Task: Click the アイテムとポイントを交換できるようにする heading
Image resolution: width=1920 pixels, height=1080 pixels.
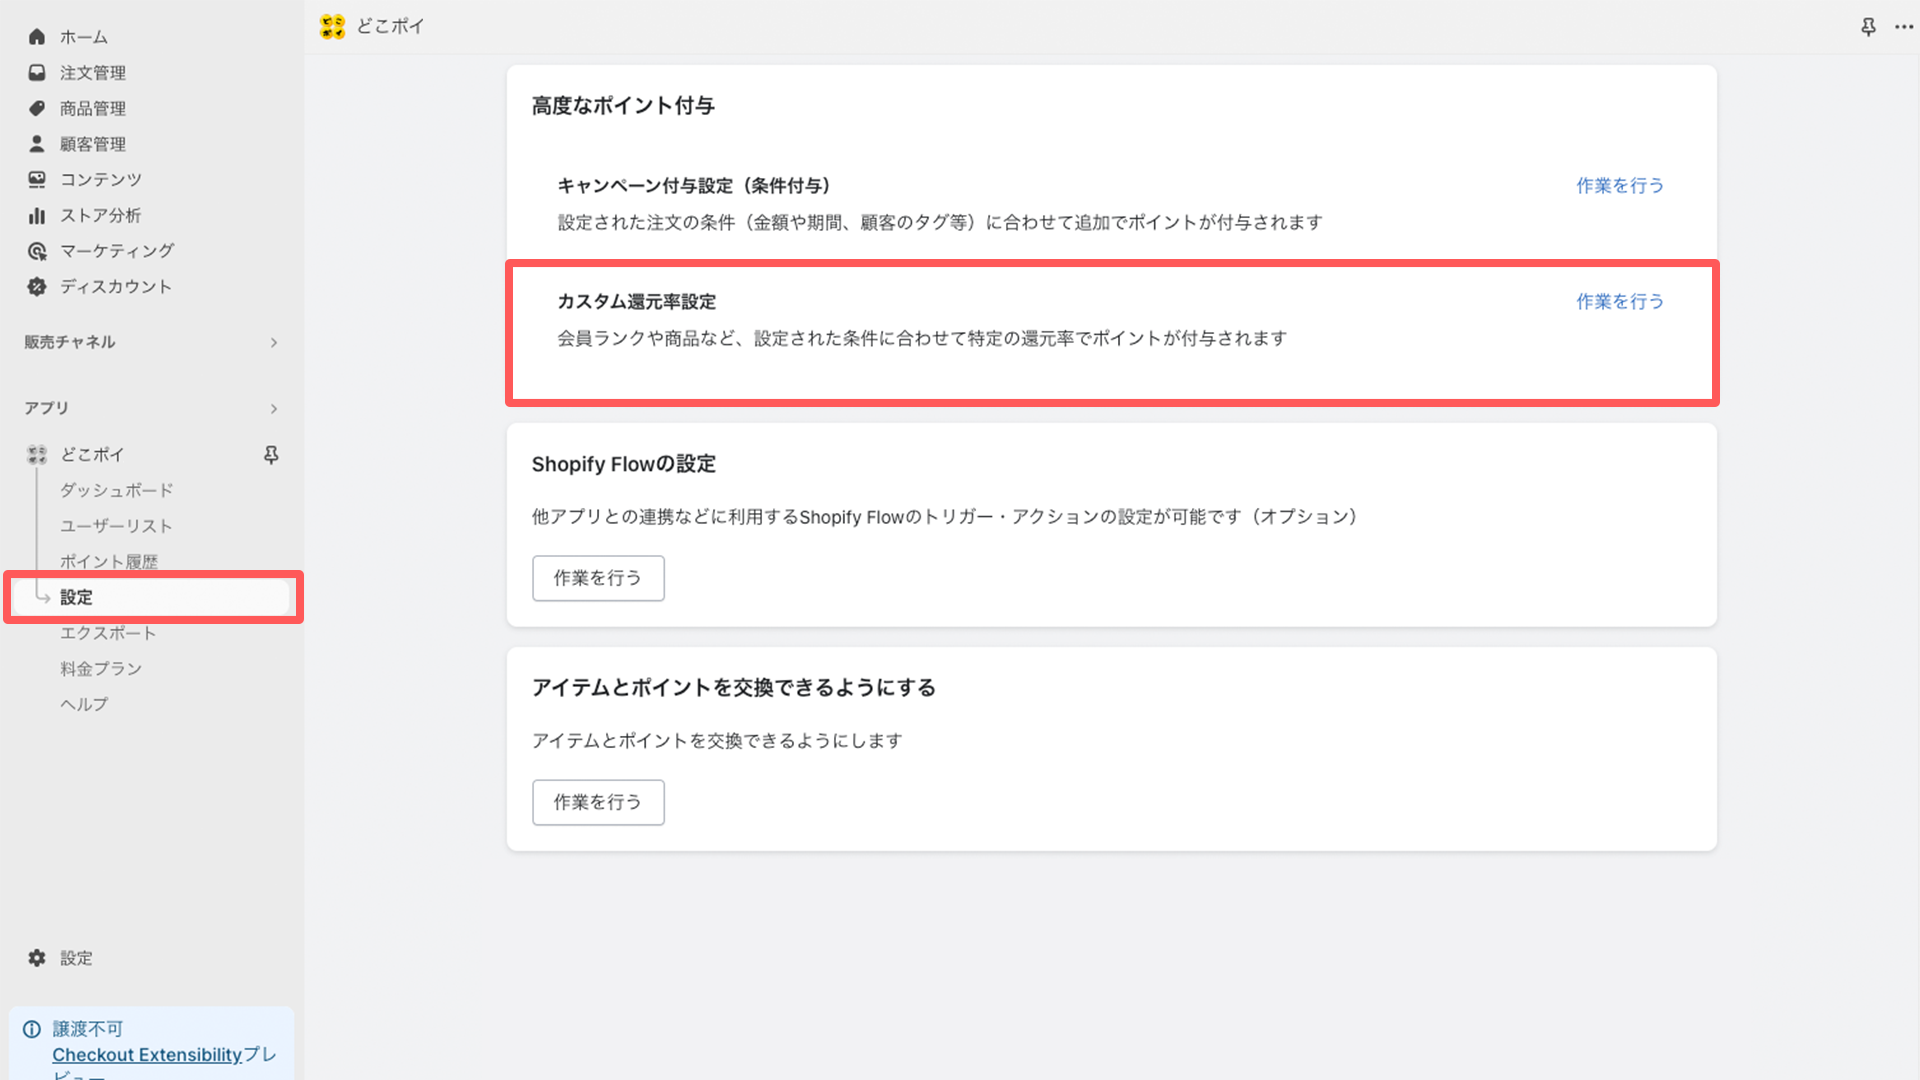Action: tap(734, 688)
